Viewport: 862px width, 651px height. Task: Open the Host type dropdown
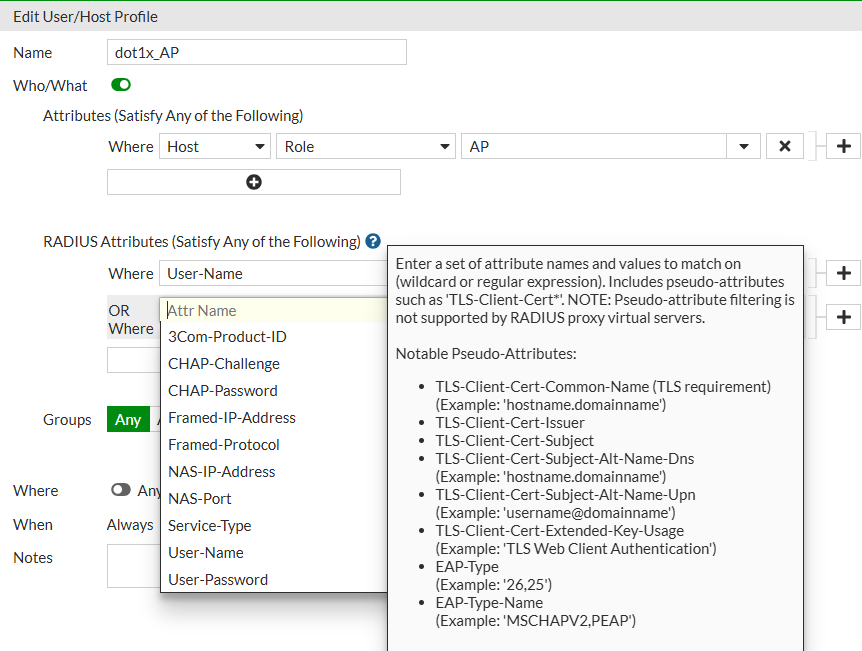[214, 147]
